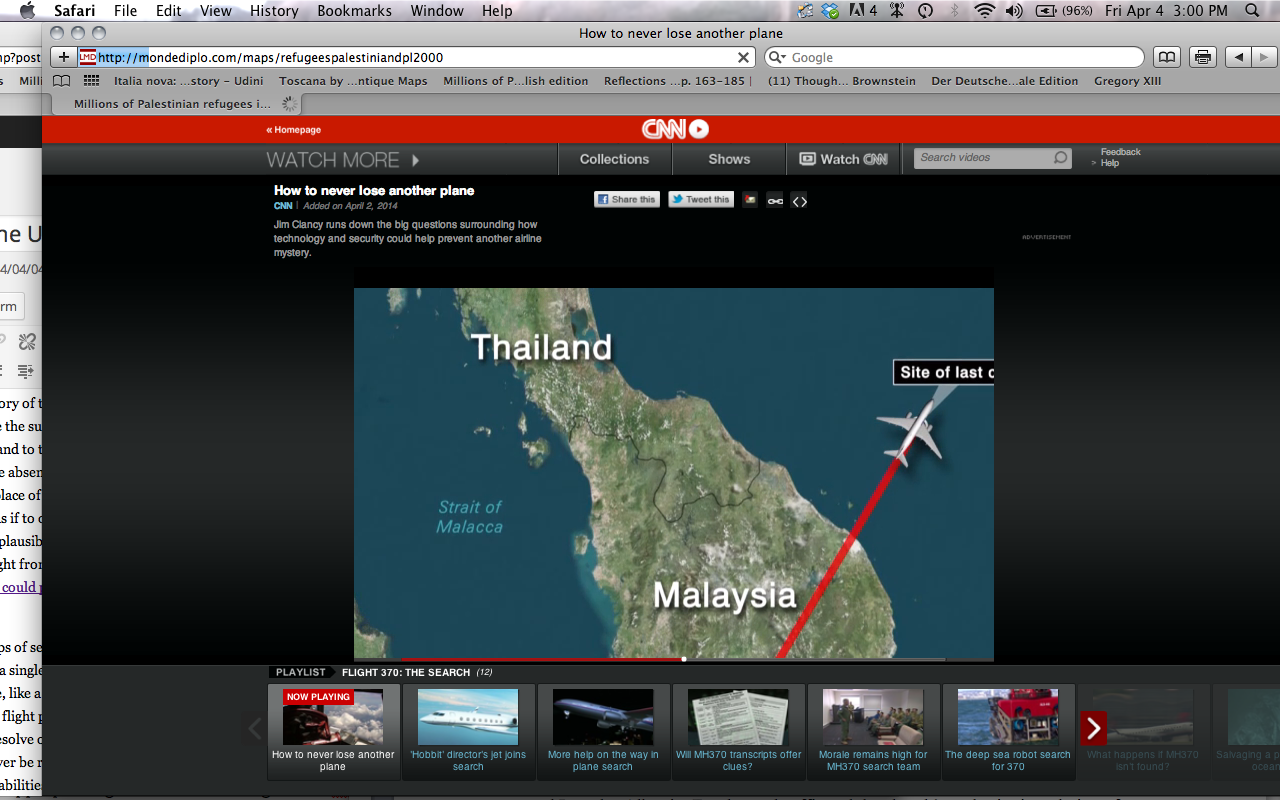The width and height of the screenshot is (1280, 800).
Task: Open the Google search engine dropdown
Action: 777,57
